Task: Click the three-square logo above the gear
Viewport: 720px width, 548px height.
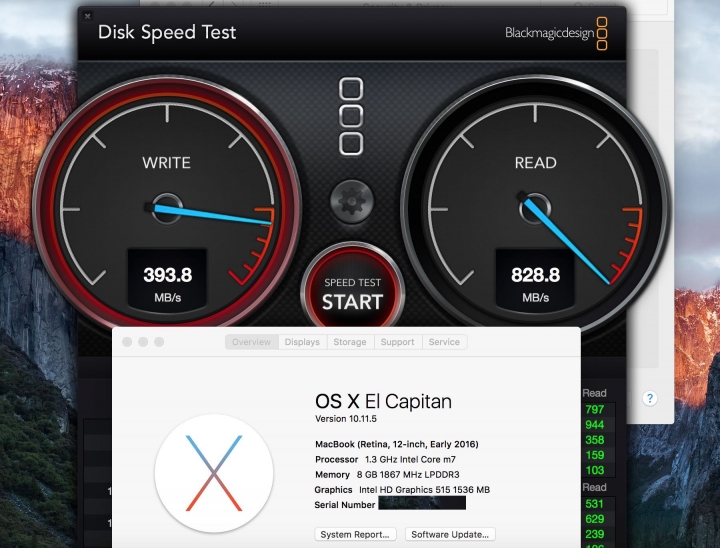Action: 351,116
